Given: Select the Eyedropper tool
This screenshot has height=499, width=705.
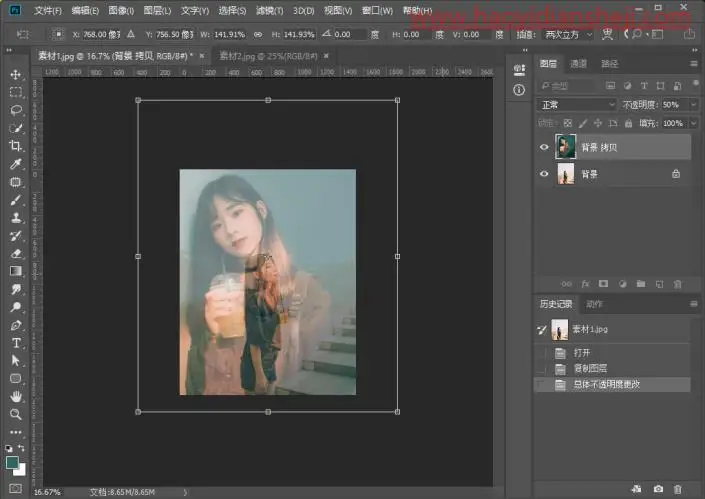Looking at the screenshot, I should pos(16,164).
